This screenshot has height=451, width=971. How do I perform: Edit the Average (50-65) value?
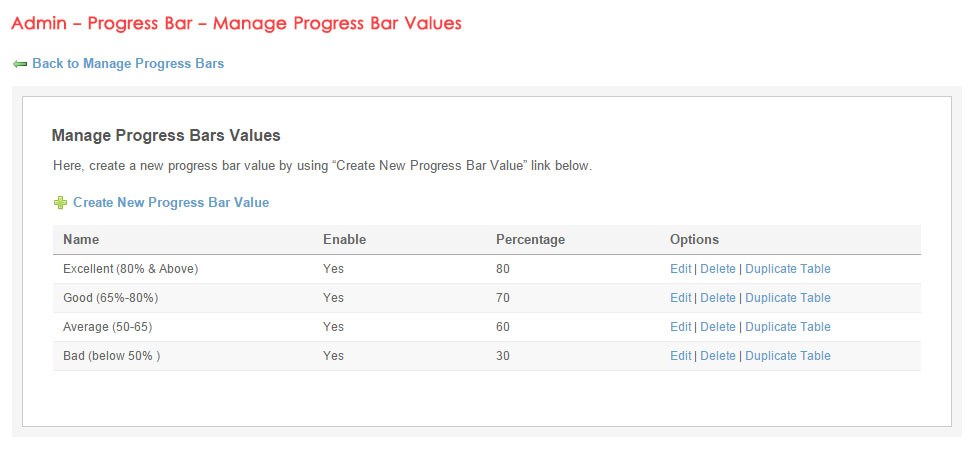tap(680, 327)
